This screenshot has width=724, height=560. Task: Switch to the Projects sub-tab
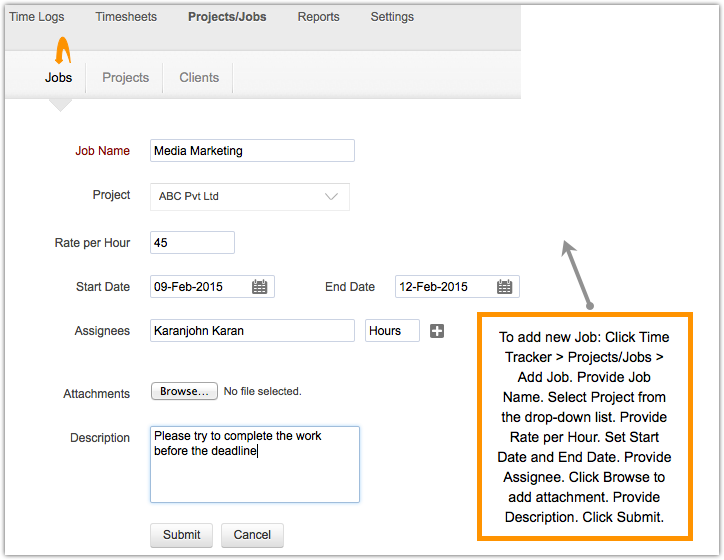126,78
